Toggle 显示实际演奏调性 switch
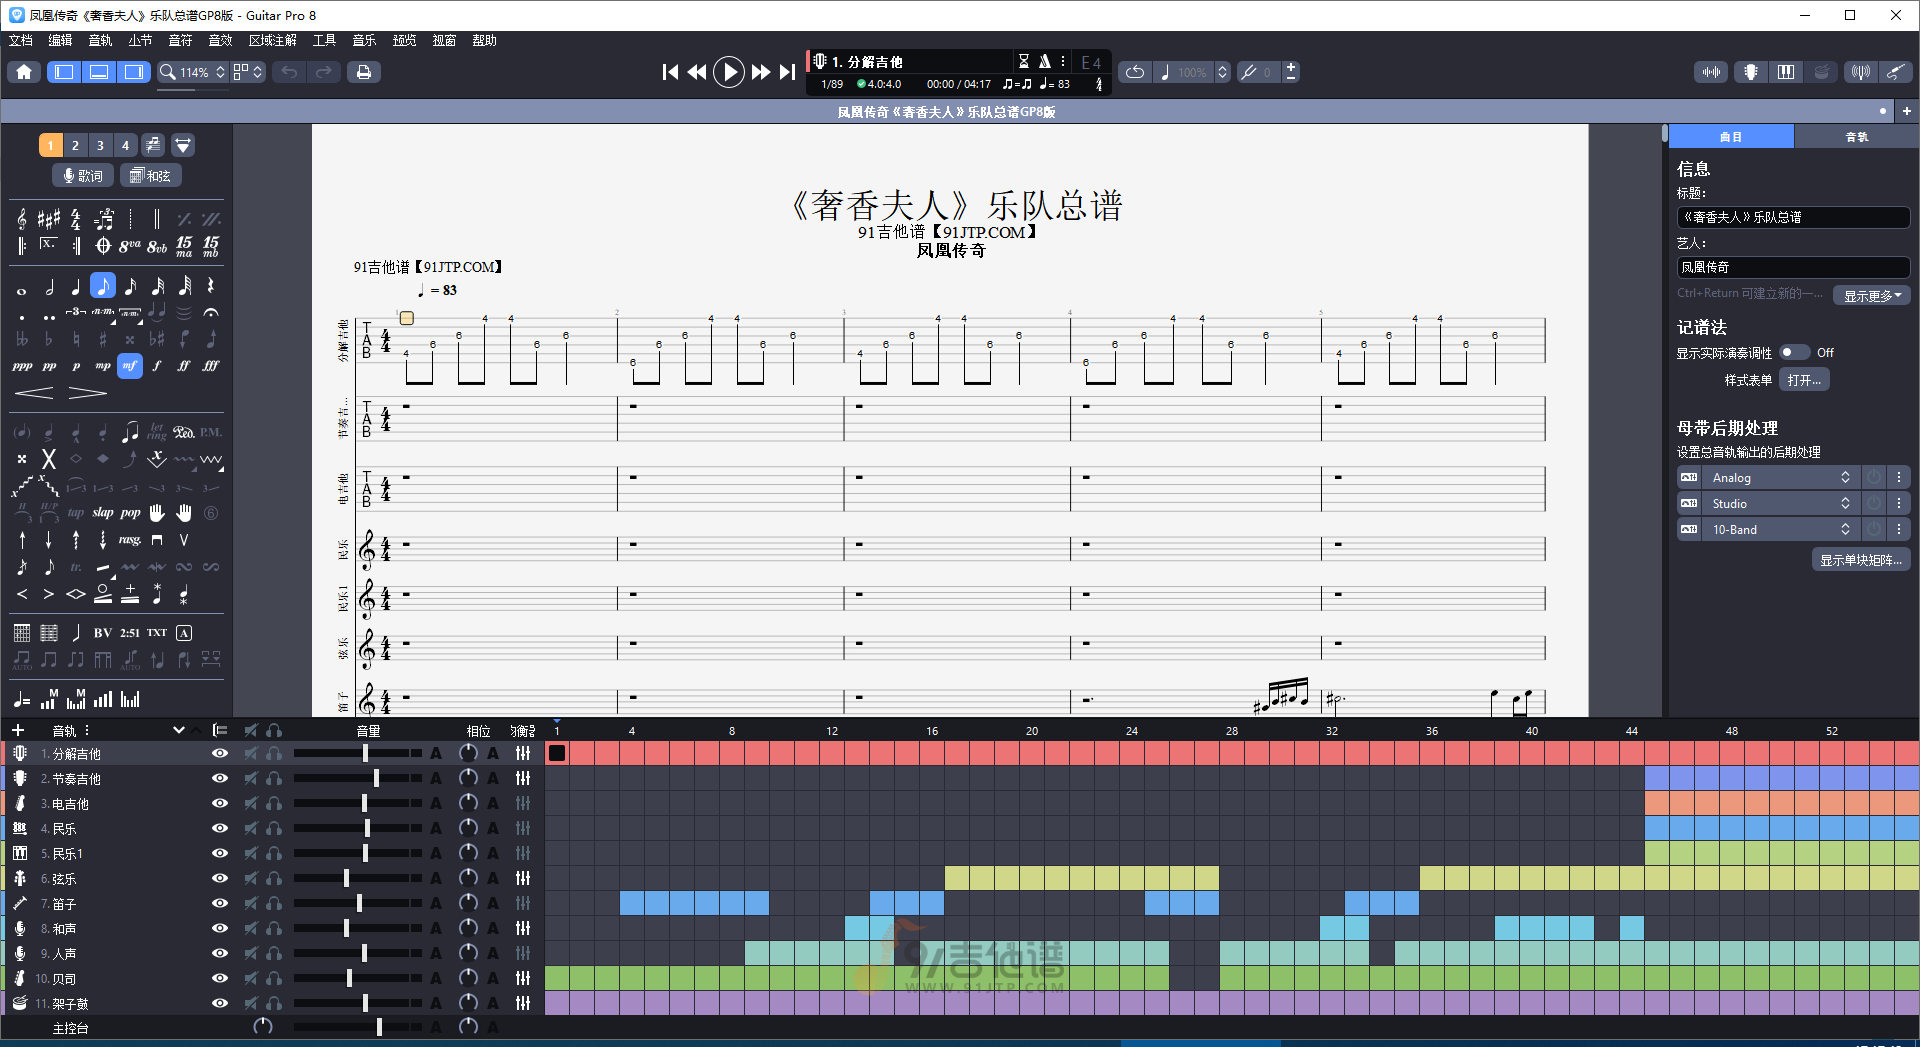The image size is (1920, 1047). click(x=1794, y=352)
